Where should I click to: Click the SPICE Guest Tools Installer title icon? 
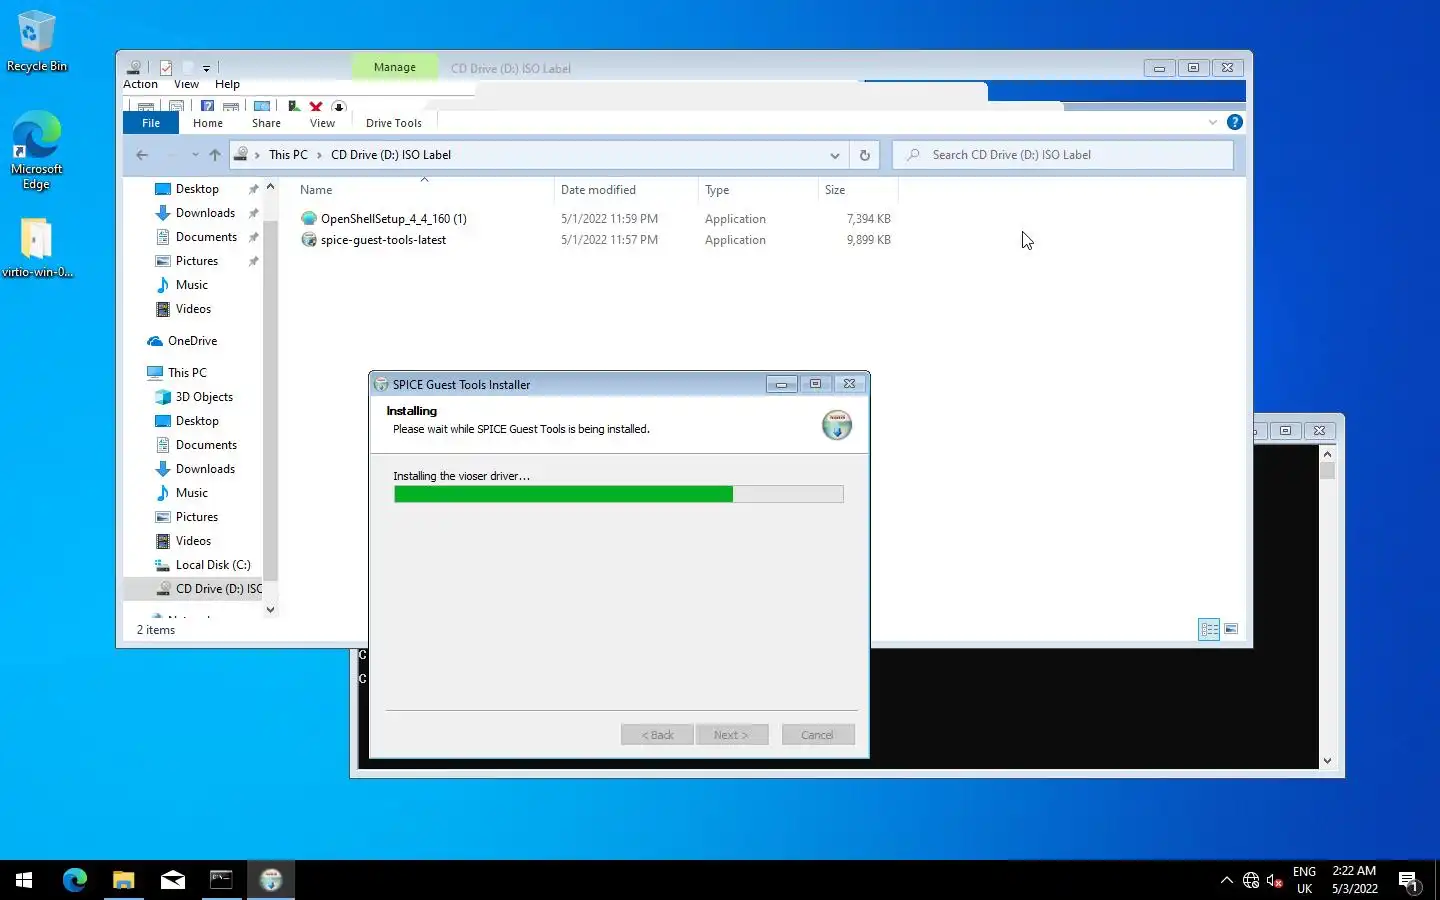coord(381,384)
